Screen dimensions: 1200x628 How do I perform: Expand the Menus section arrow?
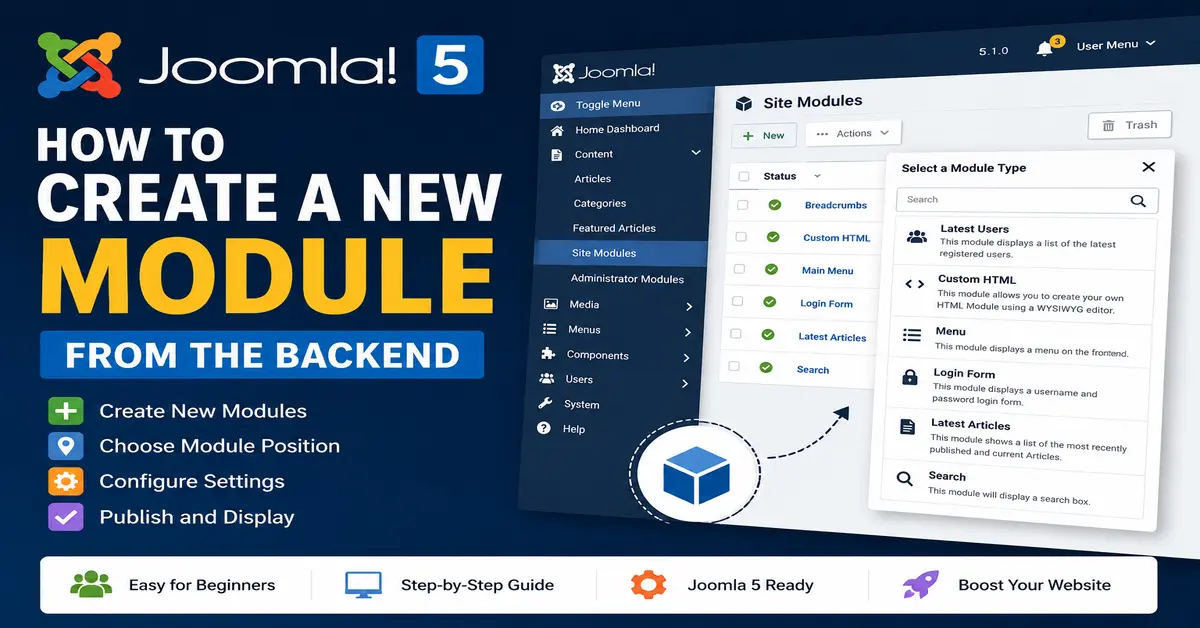688,332
